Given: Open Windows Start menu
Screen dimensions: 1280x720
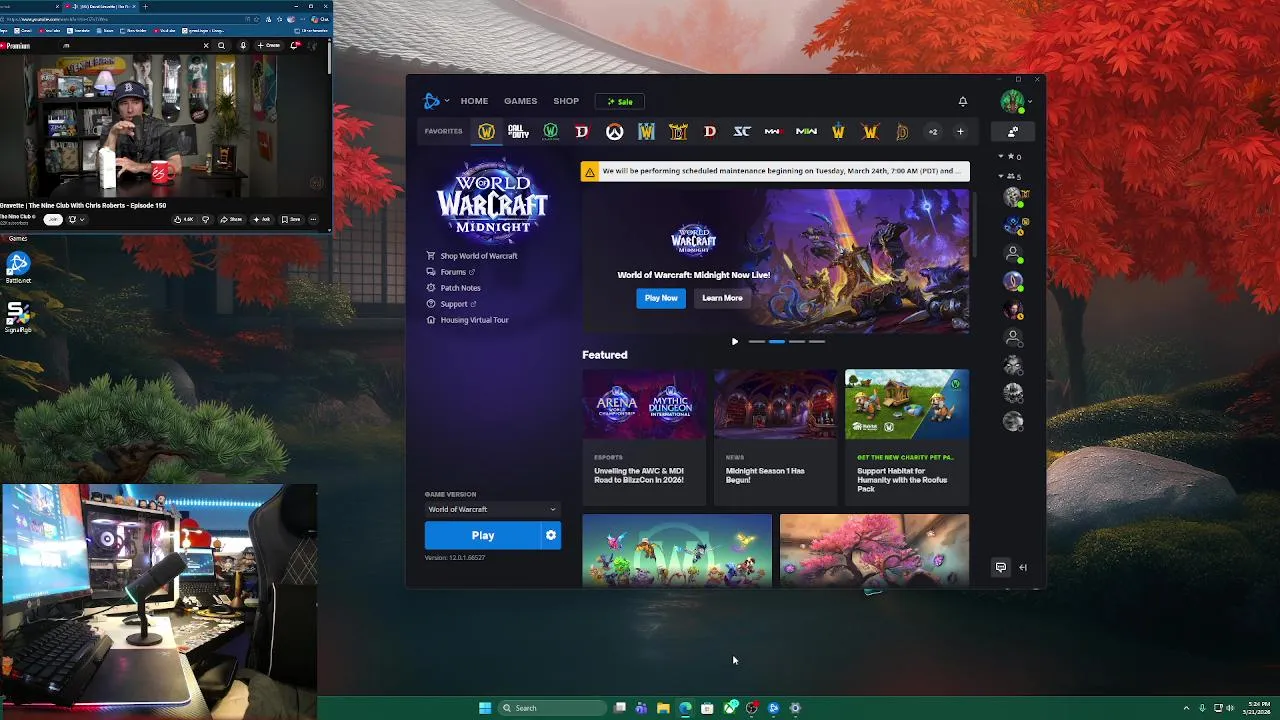Looking at the screenshot, I should [x=485, y=708].
